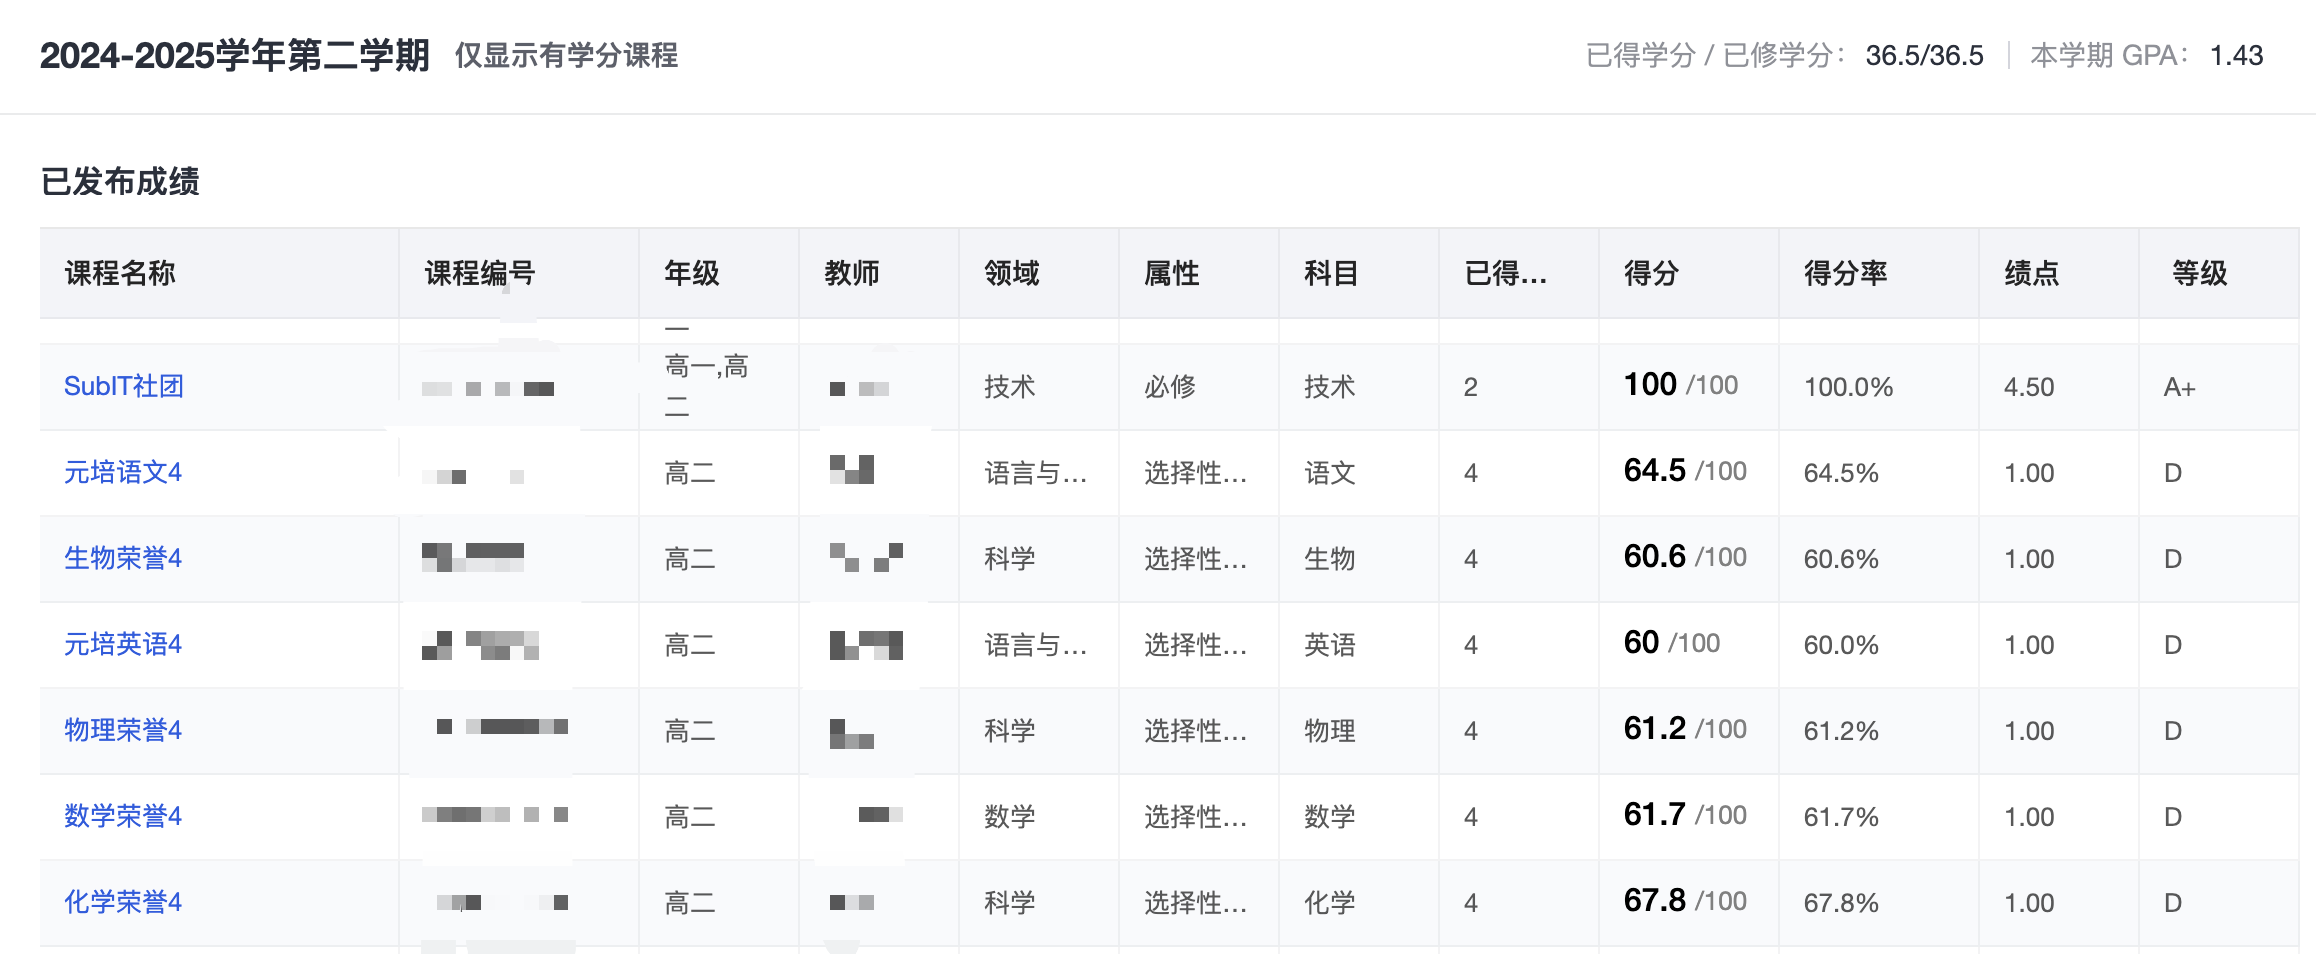The width and height of the screenshot is (2316, 954).
Task: Click the 得分 column header
Action: pyautogui.click(x=1651, y=273)
